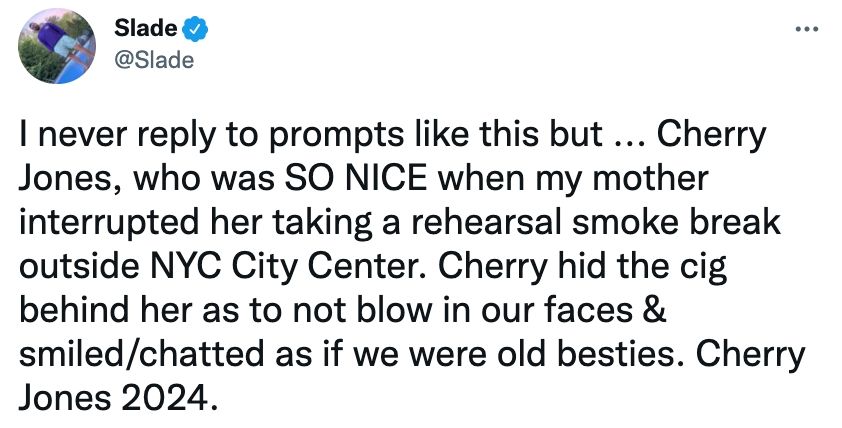The height and width of the screenshot is (428, 842).
Task: Visit the @Slade handle link
Action: pos(154,60)
